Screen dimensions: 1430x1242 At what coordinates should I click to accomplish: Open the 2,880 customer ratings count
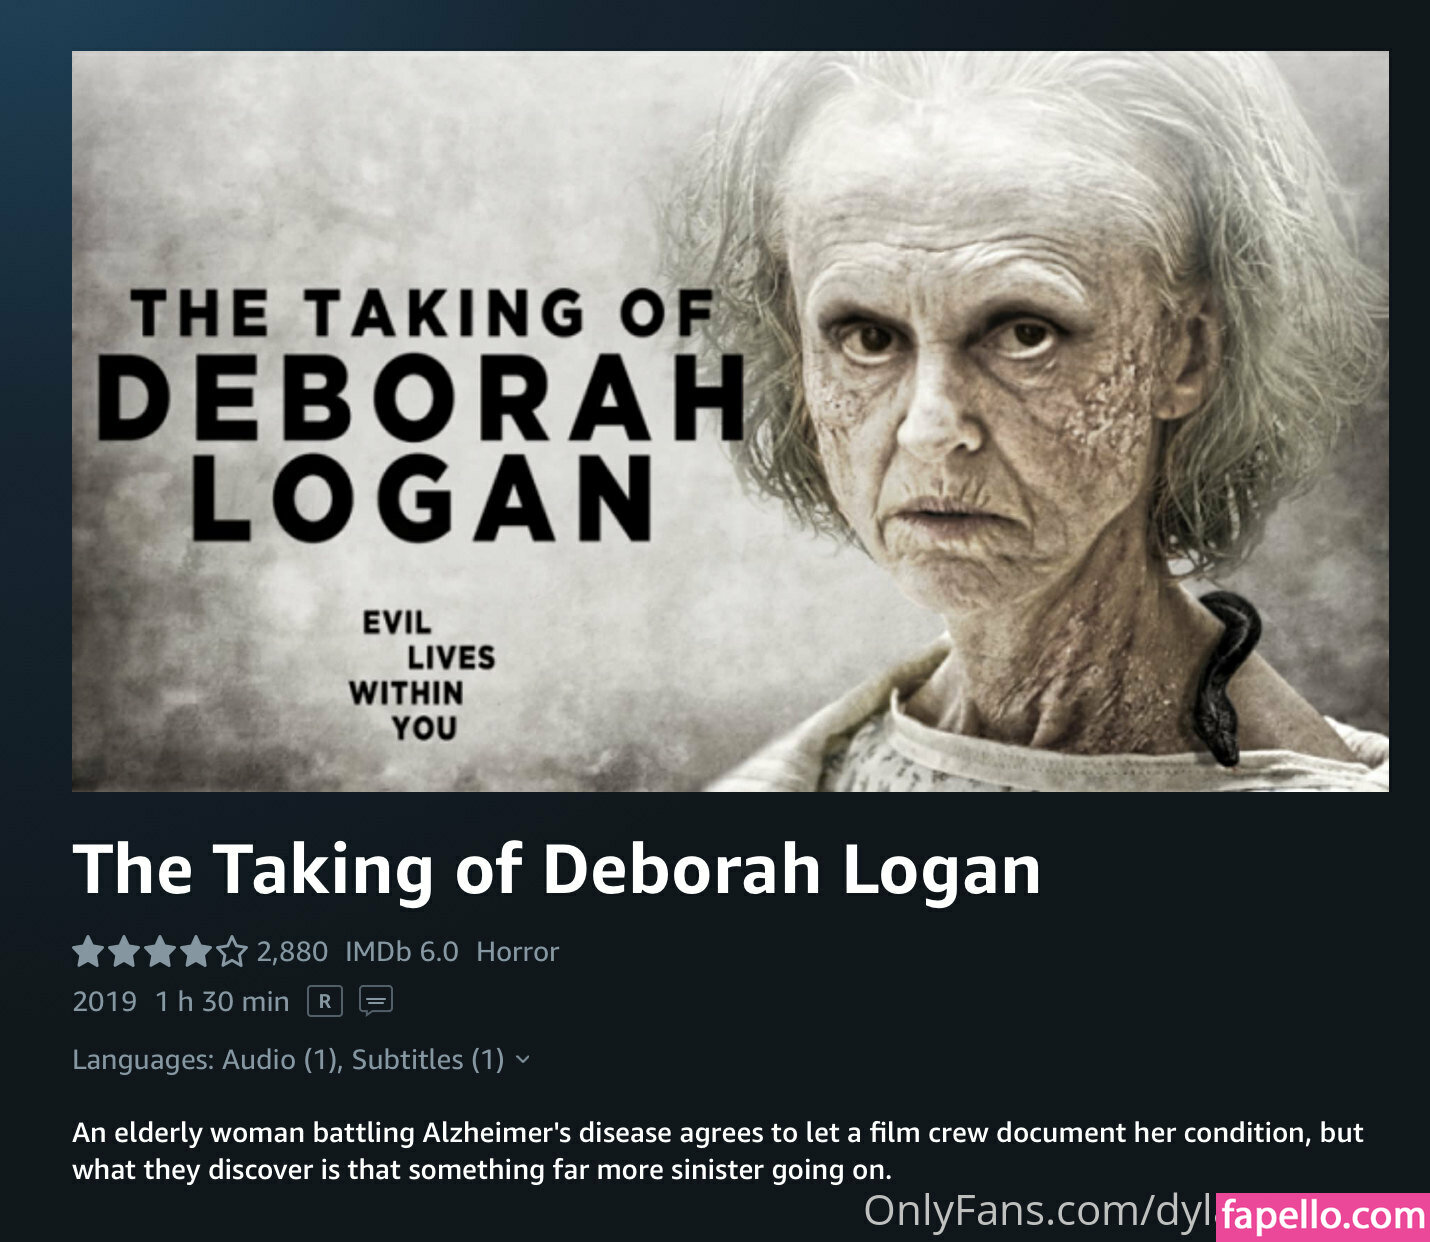292,952
